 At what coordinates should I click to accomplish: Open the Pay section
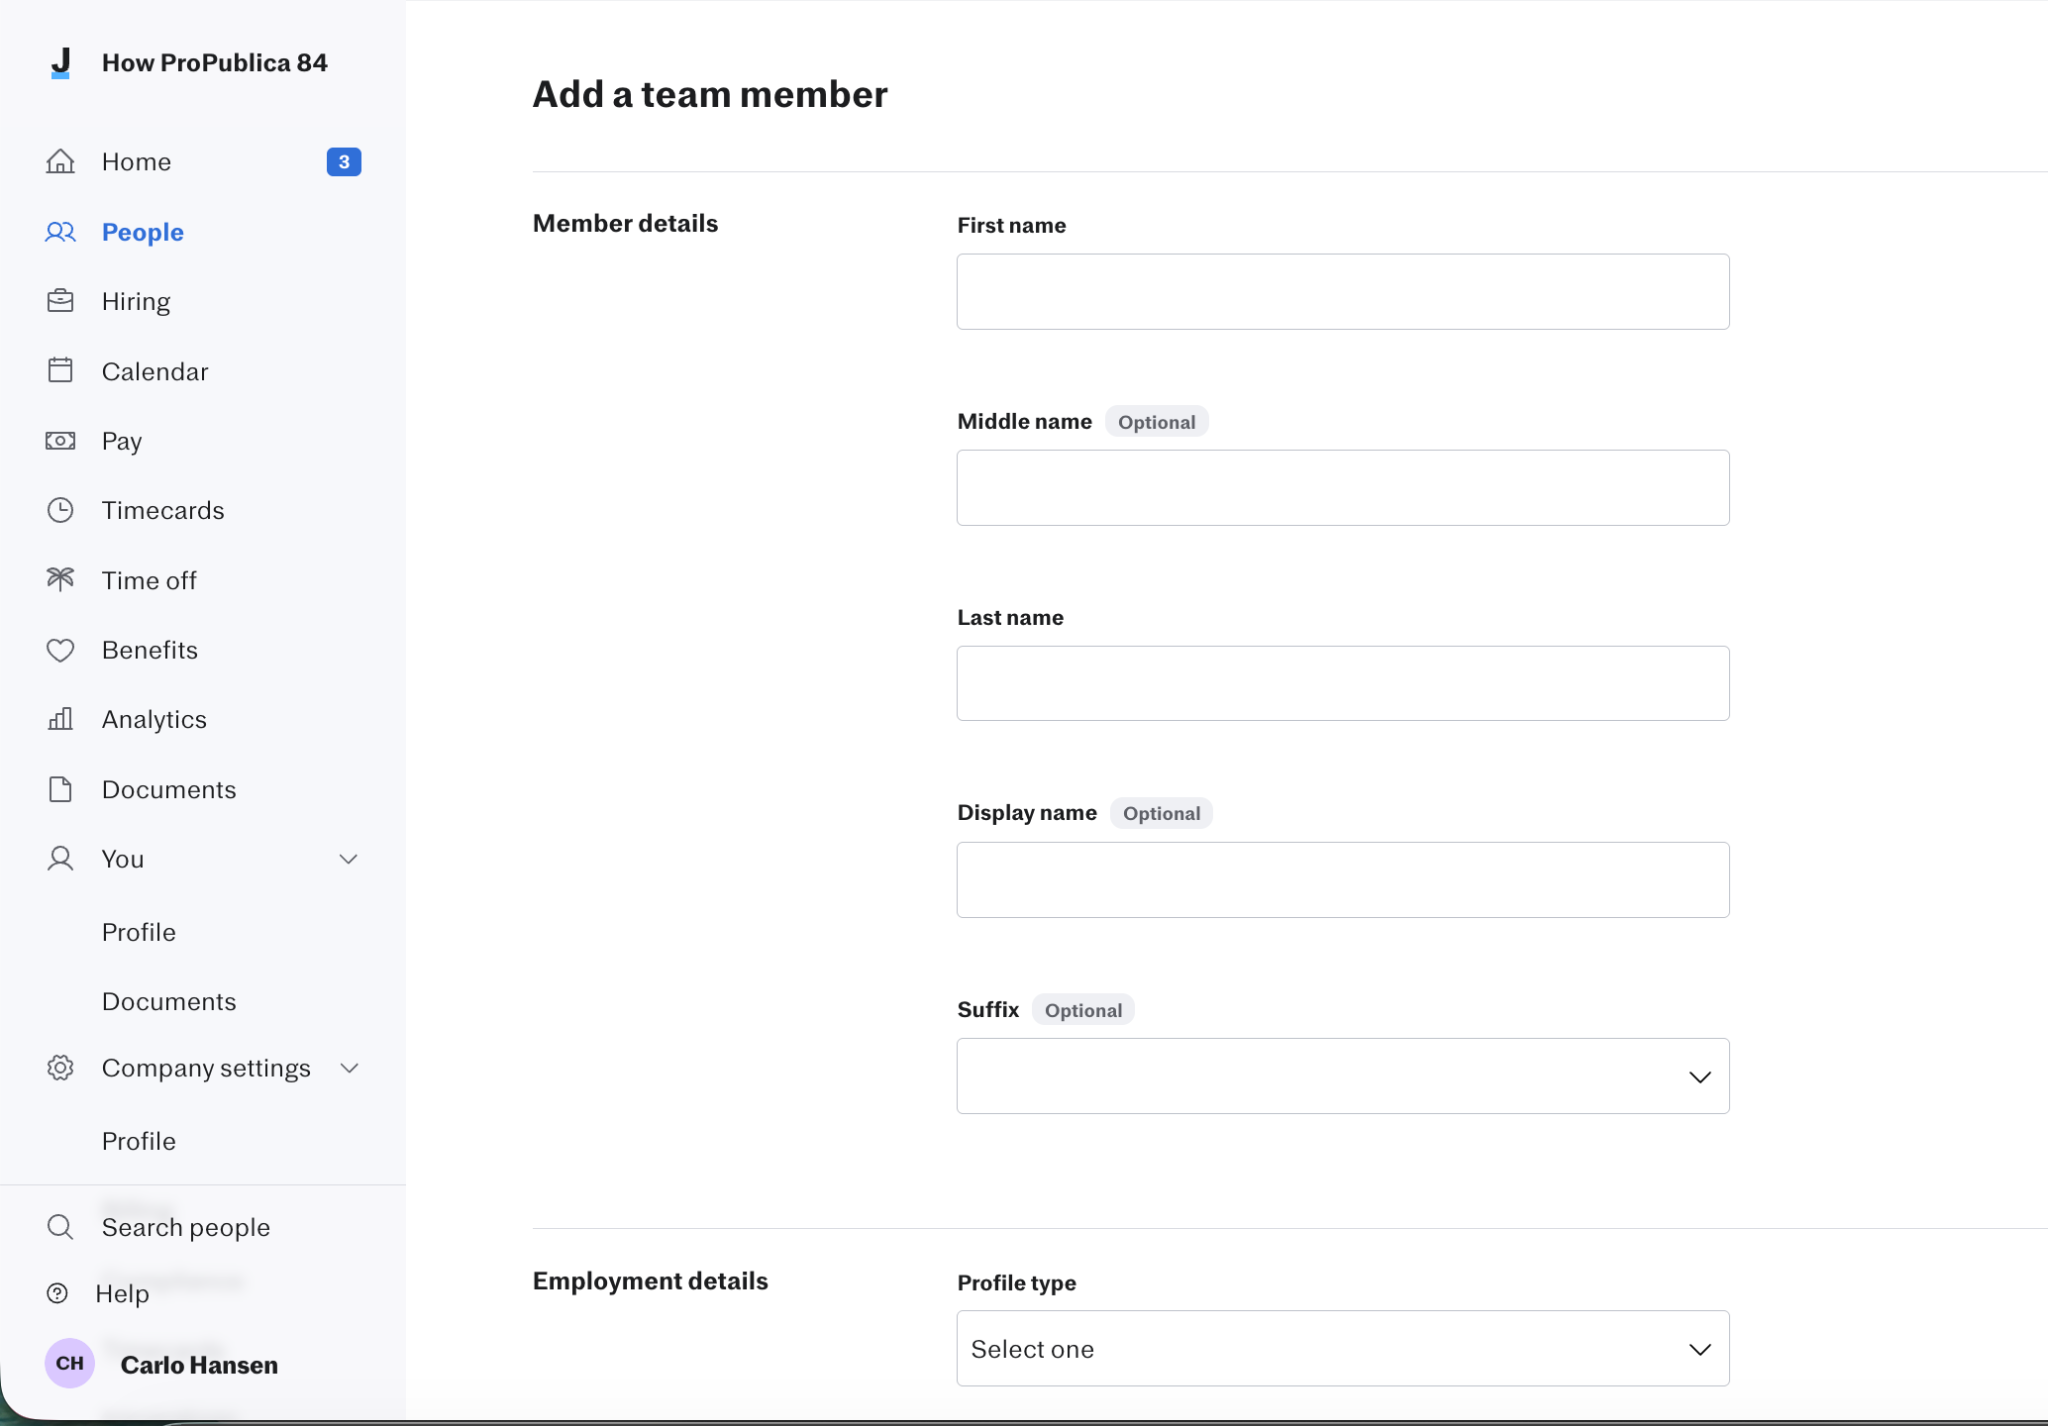pos(122,441)
